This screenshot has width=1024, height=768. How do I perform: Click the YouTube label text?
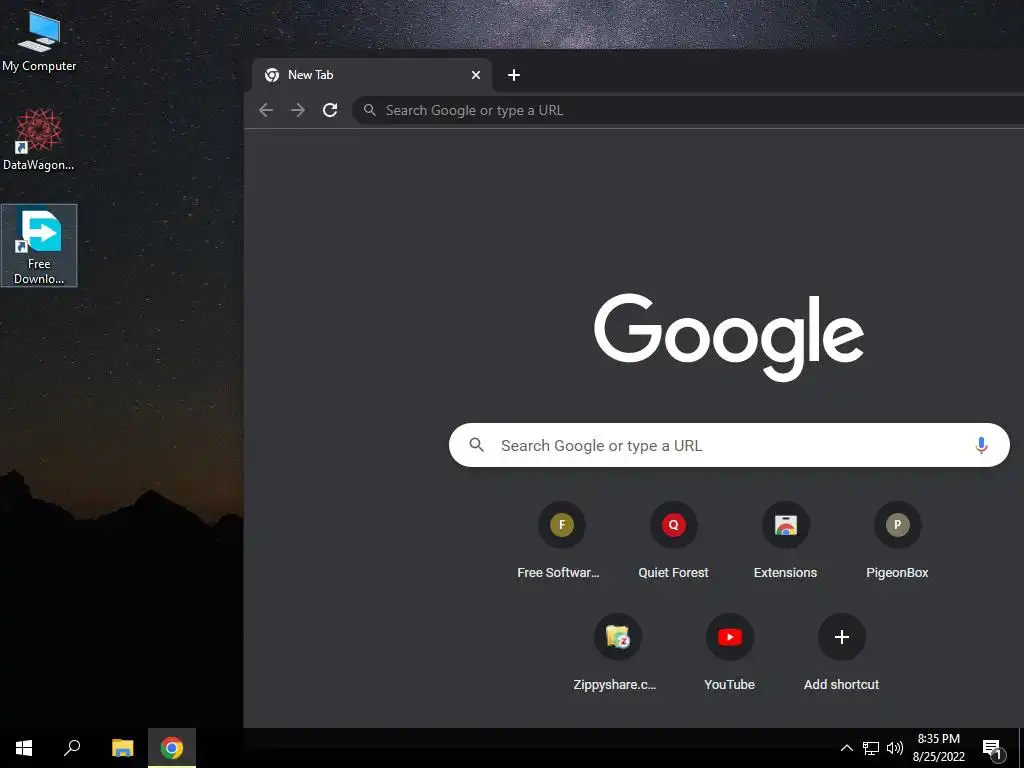click(729, 684)
